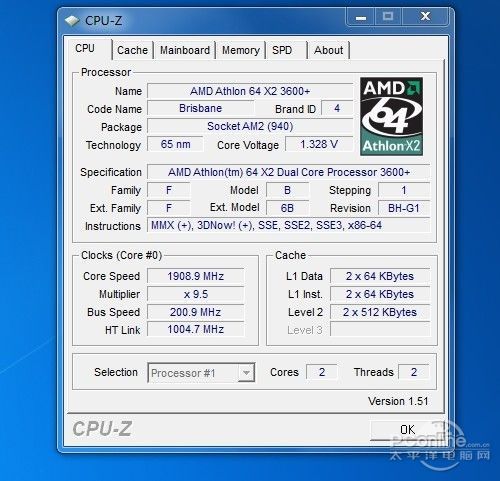Open the Mainboard tab

pyautogui.click(x=185, y=50)
